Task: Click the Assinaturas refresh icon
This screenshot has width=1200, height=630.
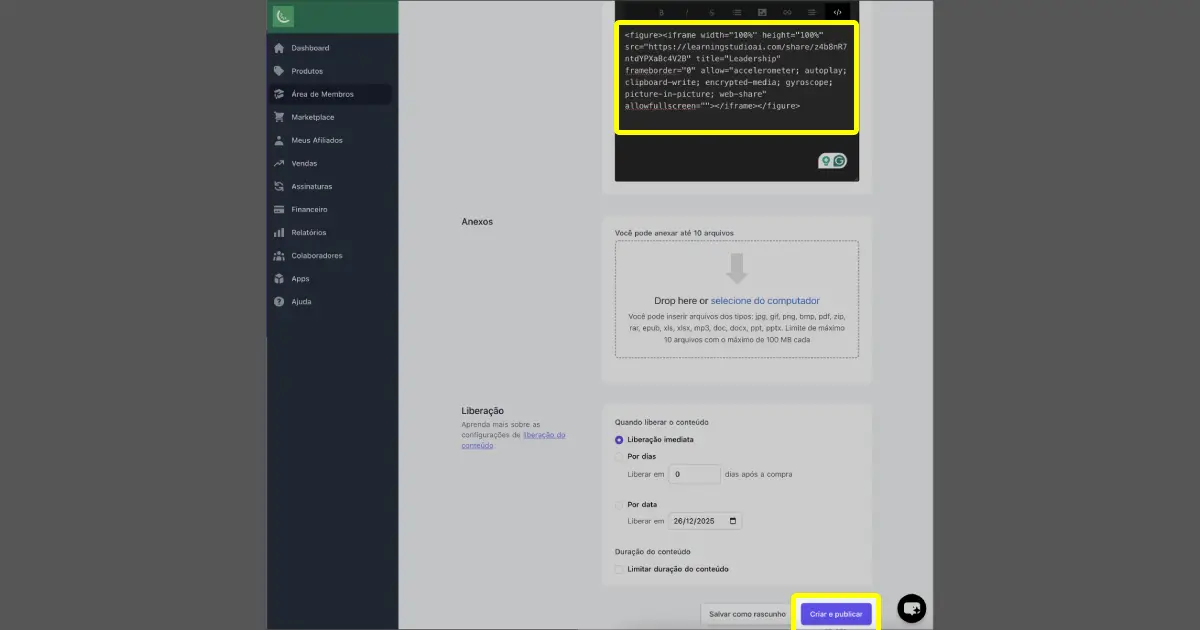Action: click(x=279, y=186)
